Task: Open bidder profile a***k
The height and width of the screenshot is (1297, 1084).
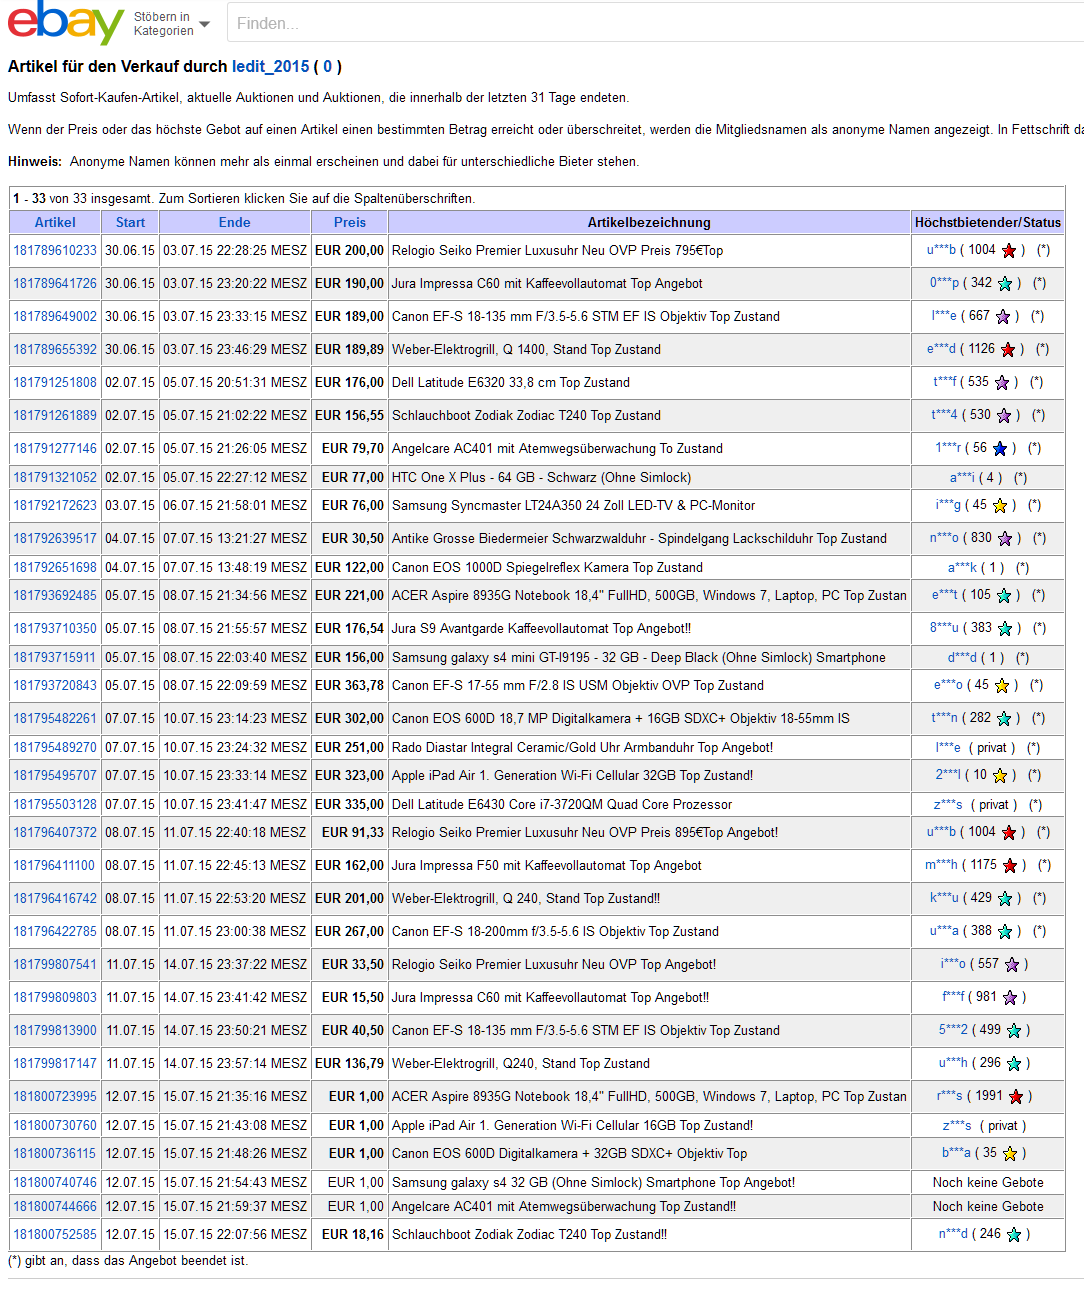Action: tap(962, 568)
